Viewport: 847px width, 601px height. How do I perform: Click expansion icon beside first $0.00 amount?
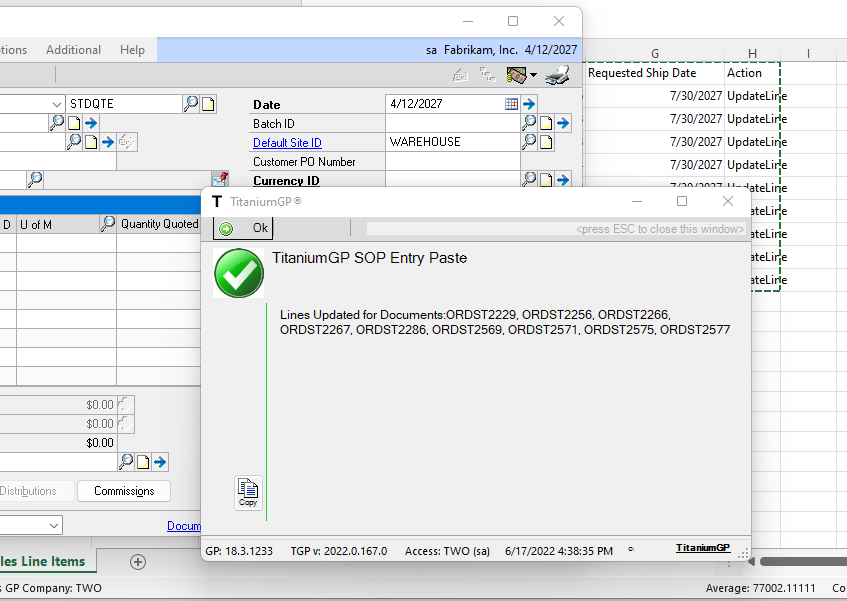(126, 404)
